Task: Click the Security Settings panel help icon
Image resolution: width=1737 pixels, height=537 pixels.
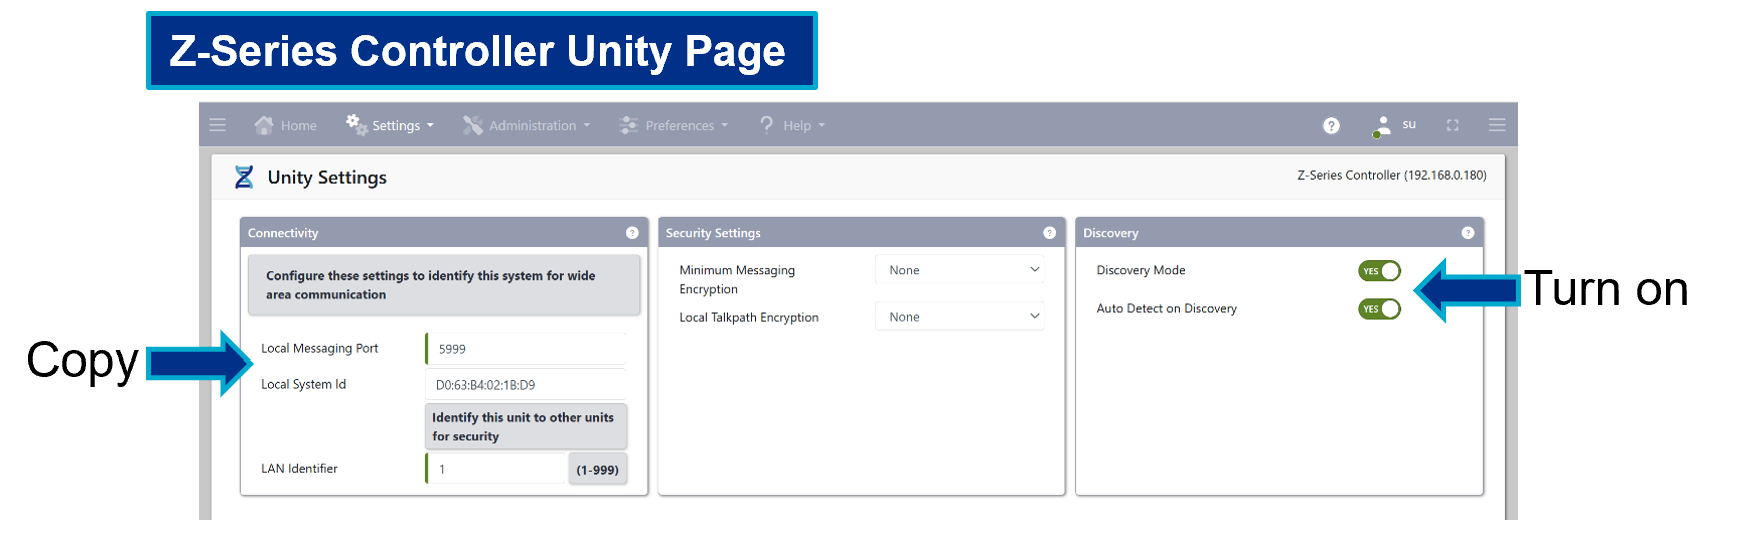Action: pyautogui.click(x=1049, y=233)
